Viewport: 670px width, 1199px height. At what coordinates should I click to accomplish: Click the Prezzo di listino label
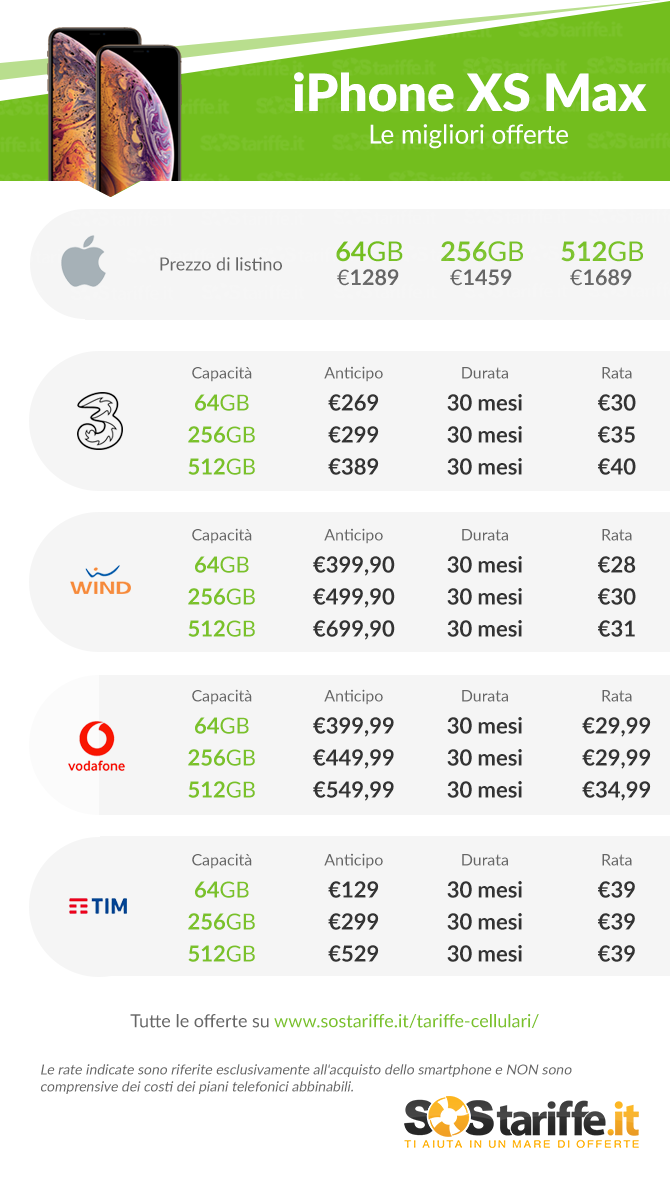click(x=220, y=265)
